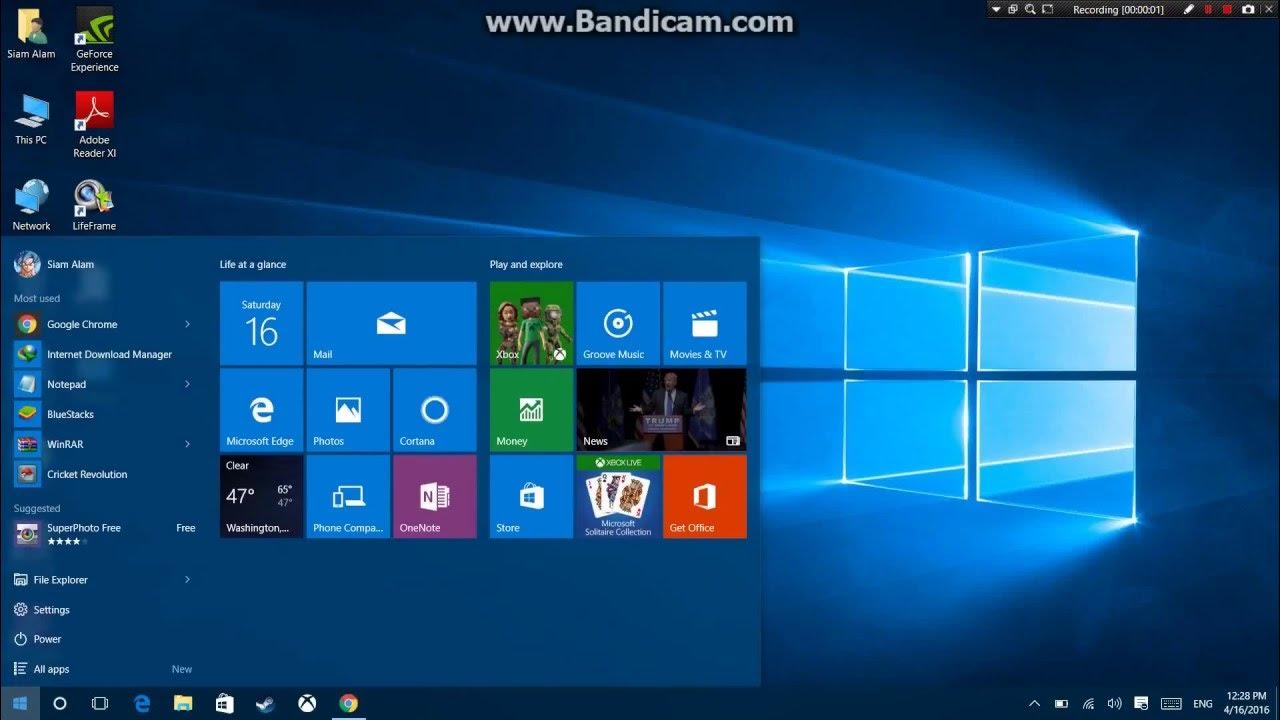This screenshot has height=720, width=1280.
Task: Open battery status in system tray
Action: [x=1062, y=704]
